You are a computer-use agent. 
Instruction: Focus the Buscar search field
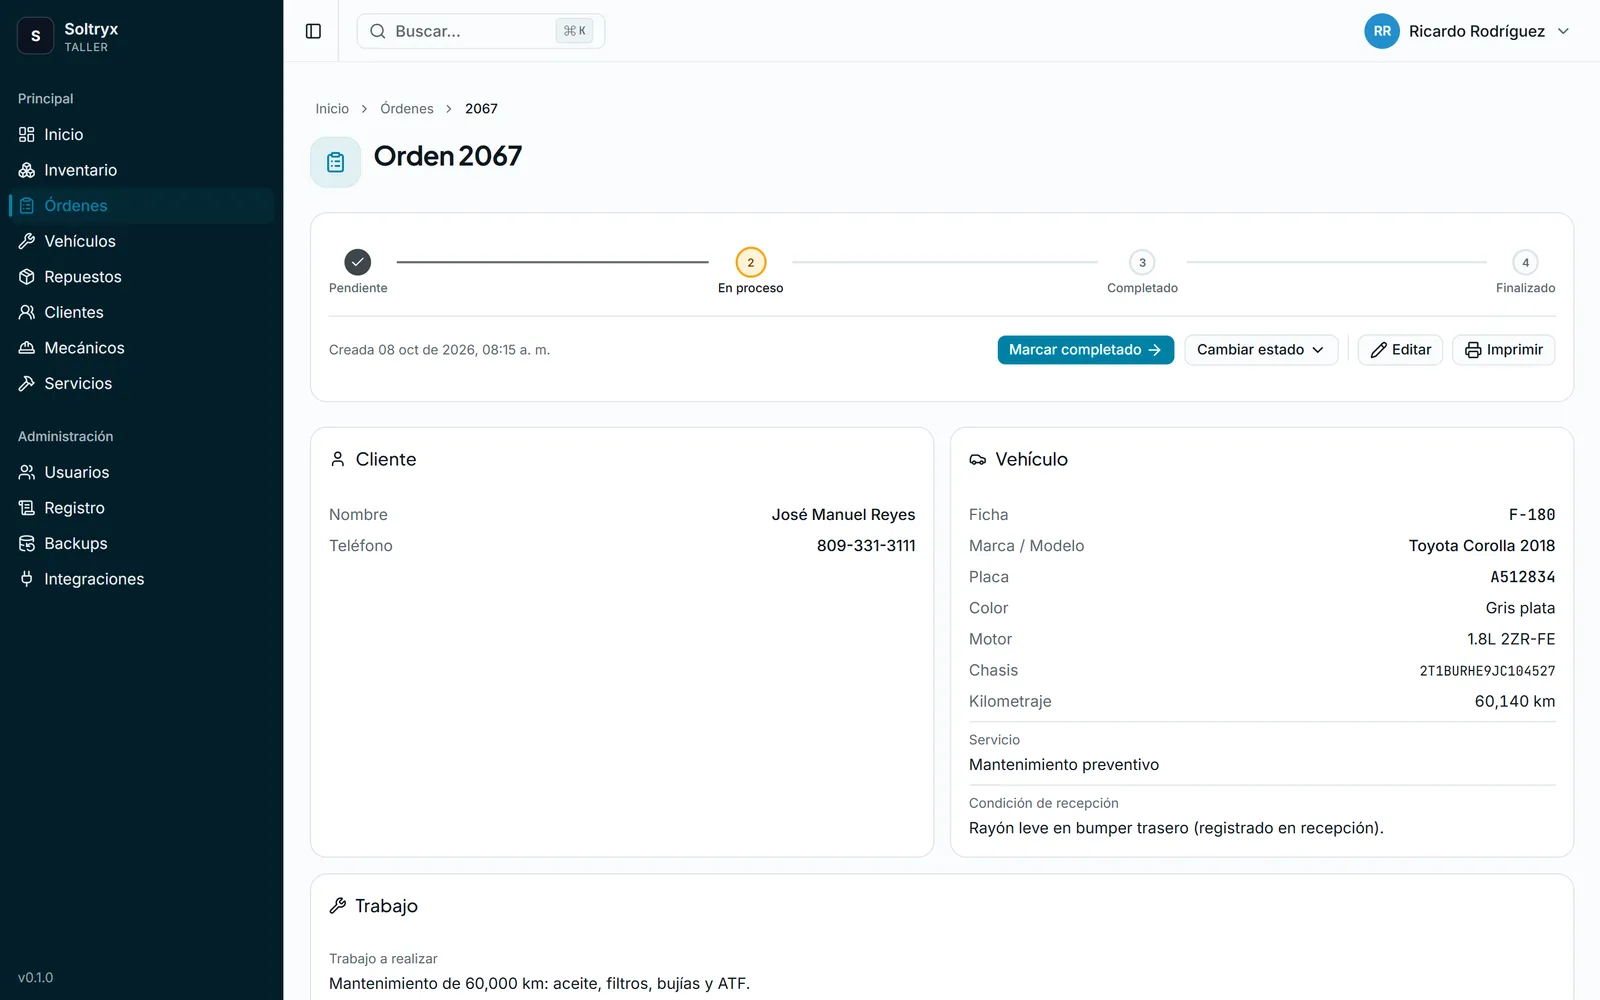pos(481,31)
